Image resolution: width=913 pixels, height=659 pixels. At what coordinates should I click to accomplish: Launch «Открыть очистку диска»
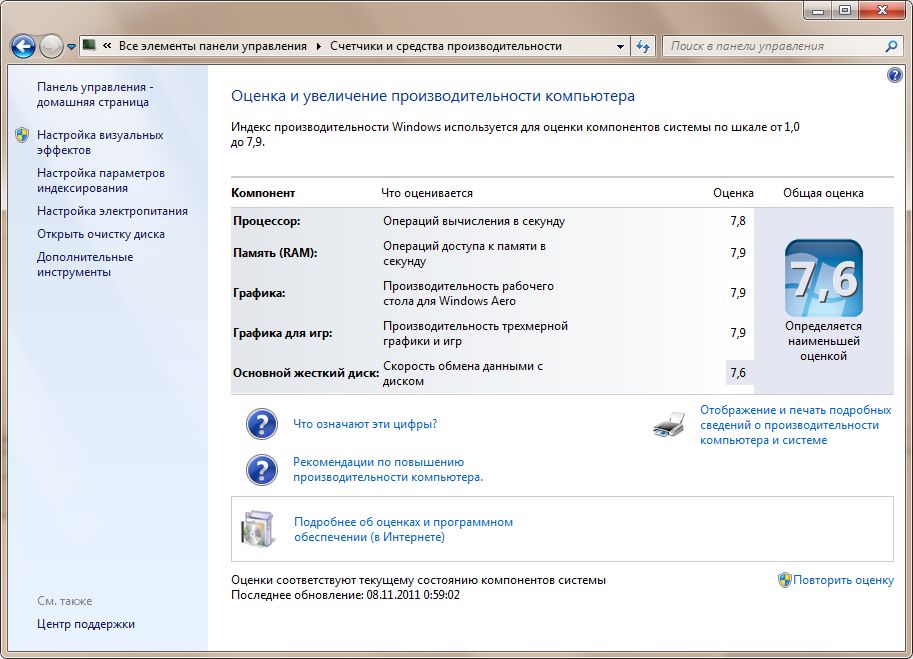click(x=101, y=234)
